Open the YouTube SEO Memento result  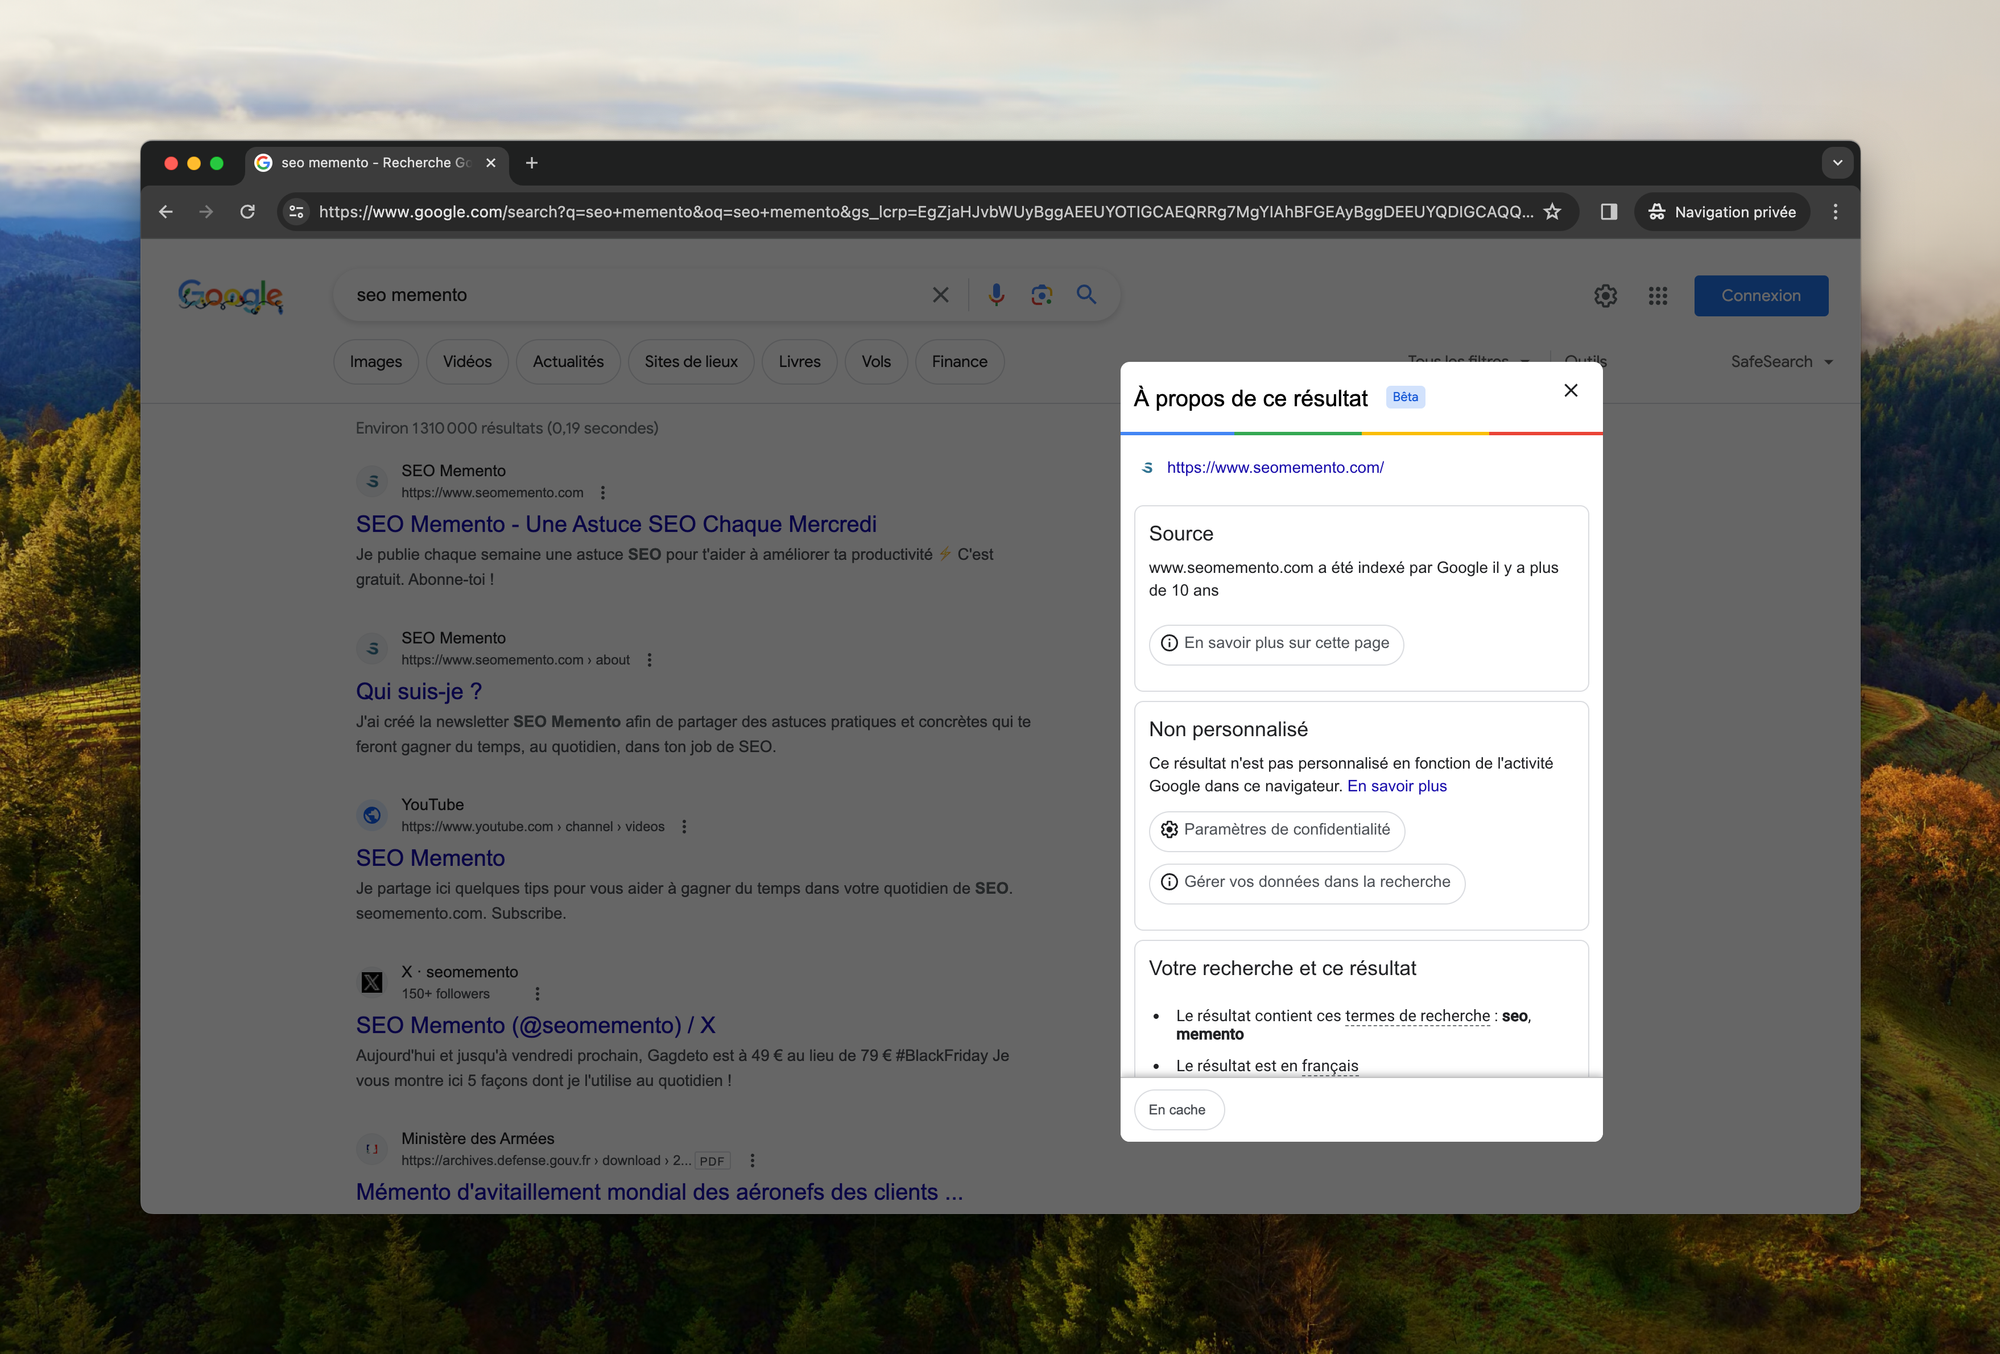pos(430,858)
